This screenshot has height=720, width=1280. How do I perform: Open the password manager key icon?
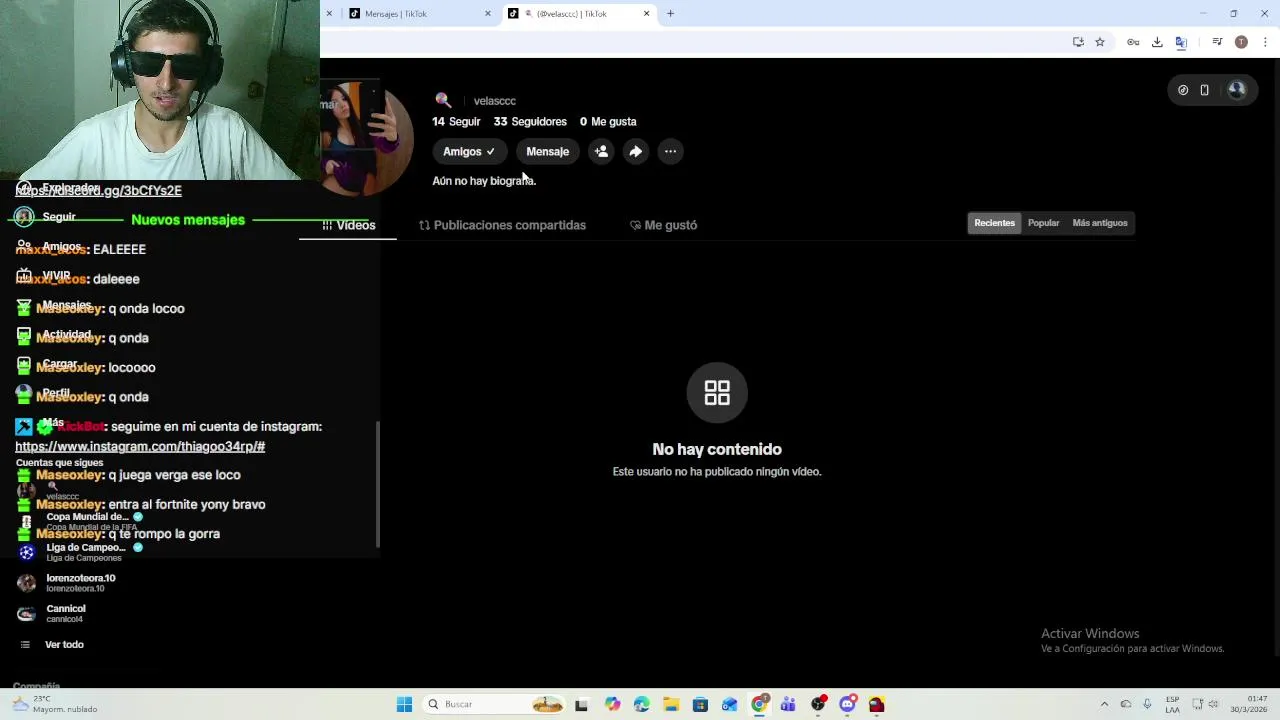click(x=1133, y=42)
